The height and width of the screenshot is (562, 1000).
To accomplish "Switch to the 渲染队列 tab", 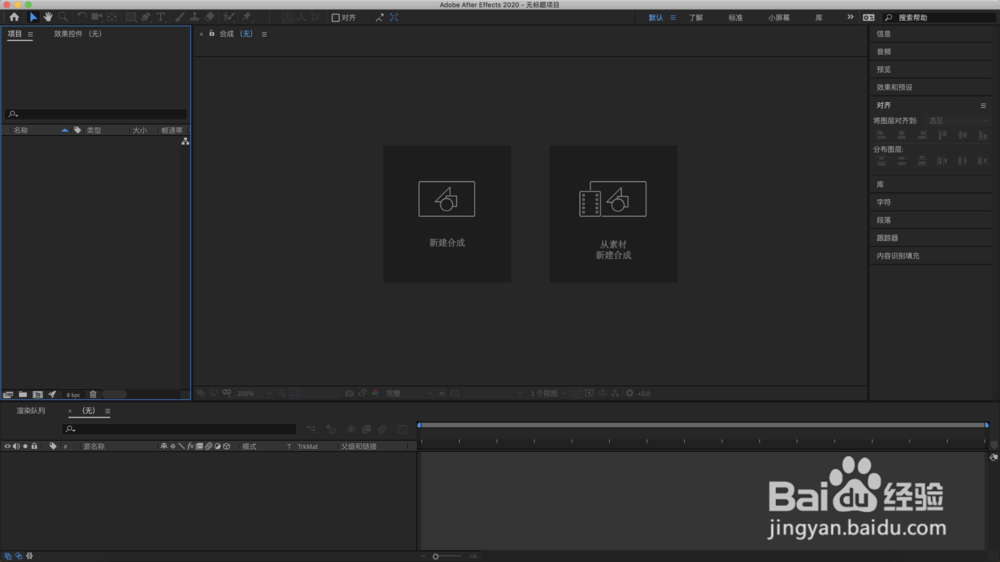I will point(31,411).
